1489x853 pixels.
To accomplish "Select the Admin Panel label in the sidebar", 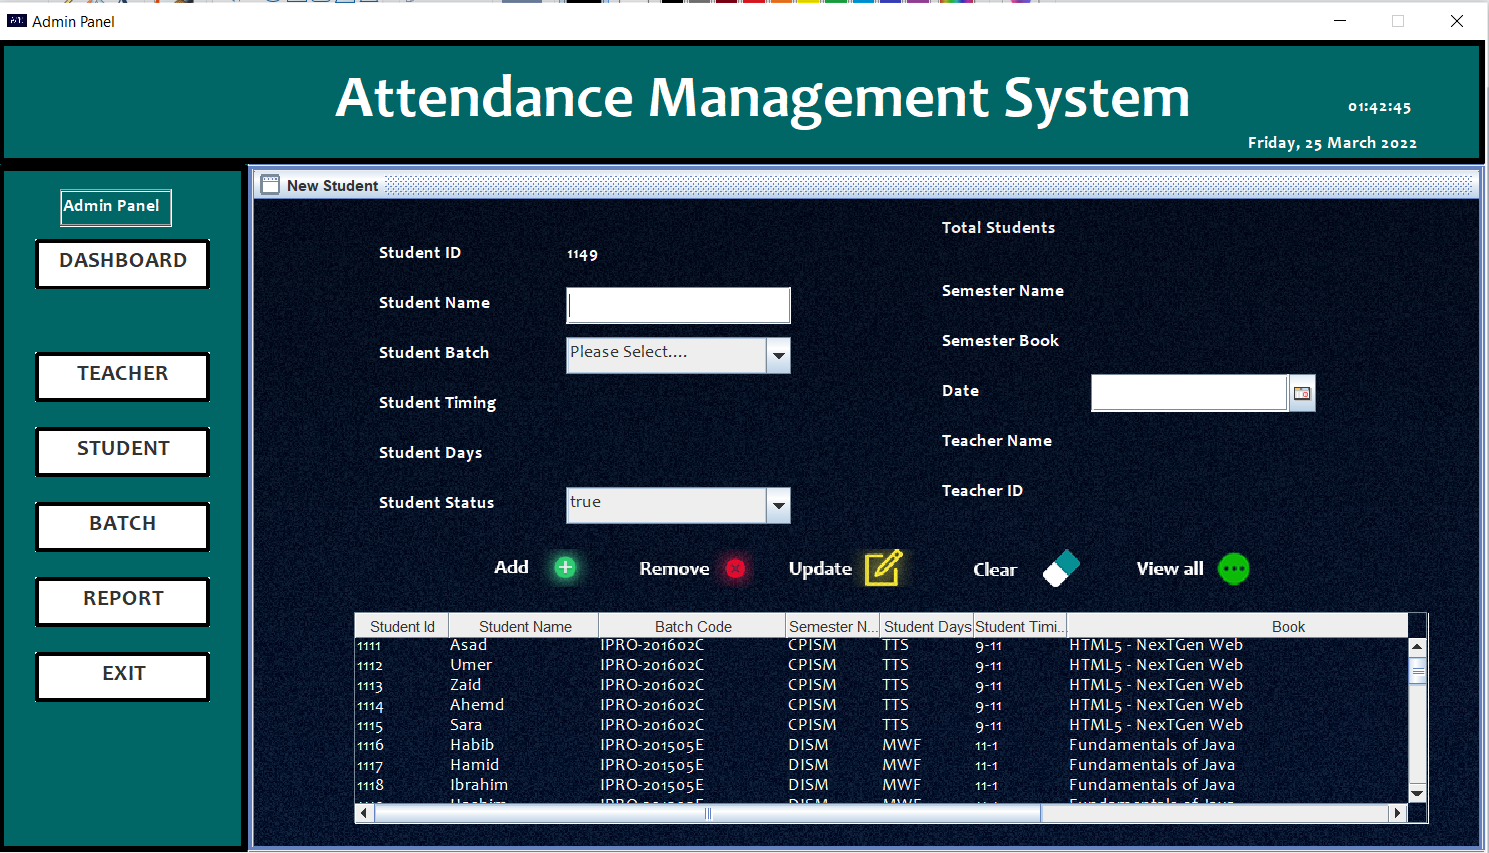I will click(115, 207).
